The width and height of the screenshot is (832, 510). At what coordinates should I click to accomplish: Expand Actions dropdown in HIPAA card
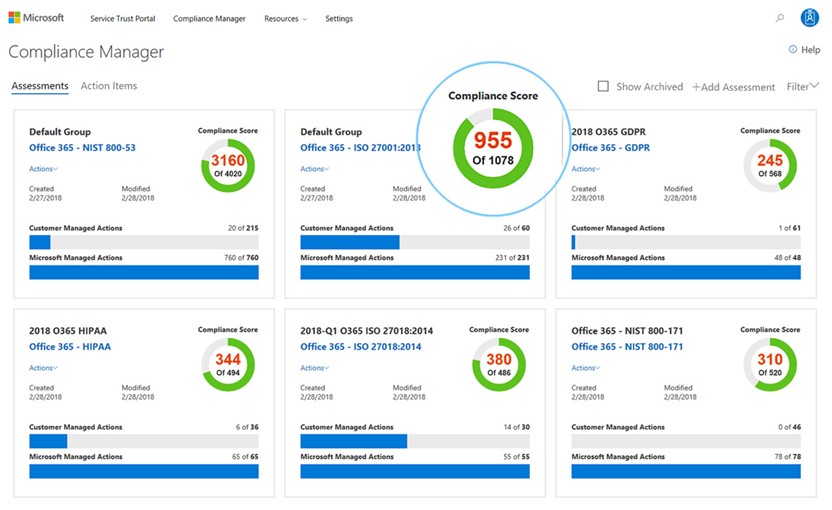coord(43,368)
